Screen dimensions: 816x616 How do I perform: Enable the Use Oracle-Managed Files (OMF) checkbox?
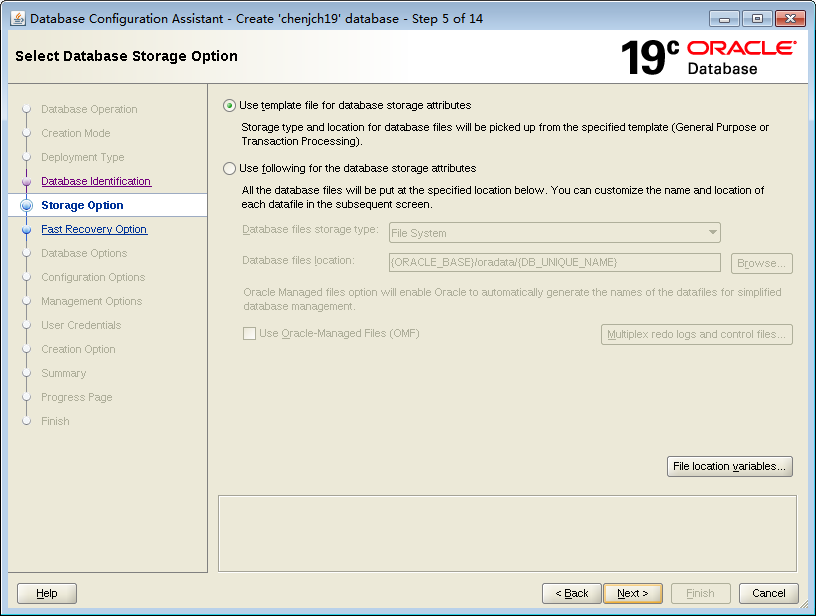250,334
